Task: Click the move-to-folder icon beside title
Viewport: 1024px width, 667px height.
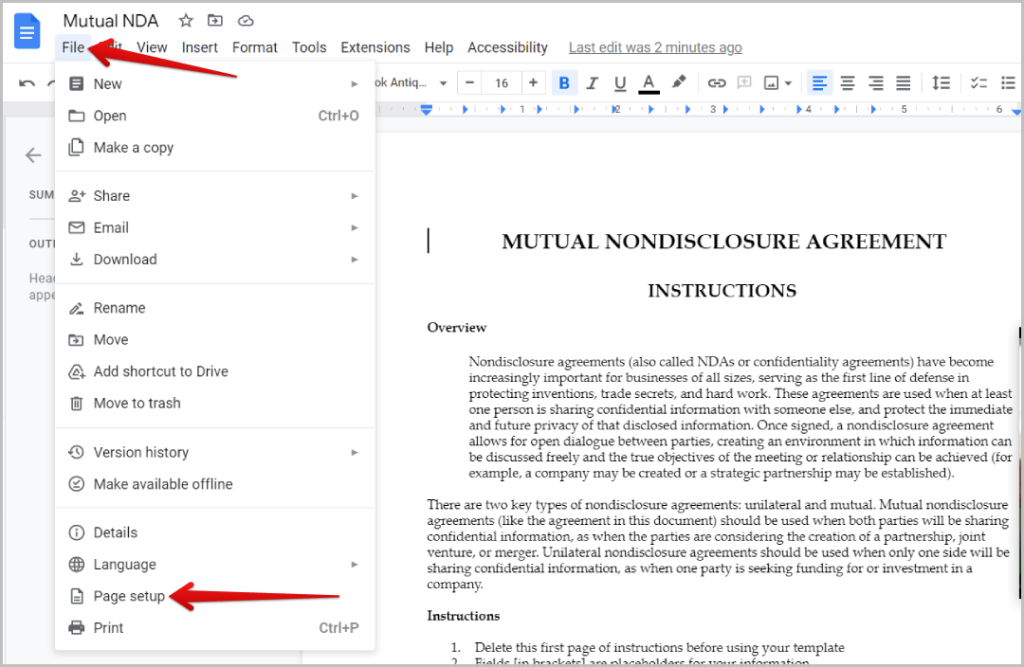Action: (215, 21)
